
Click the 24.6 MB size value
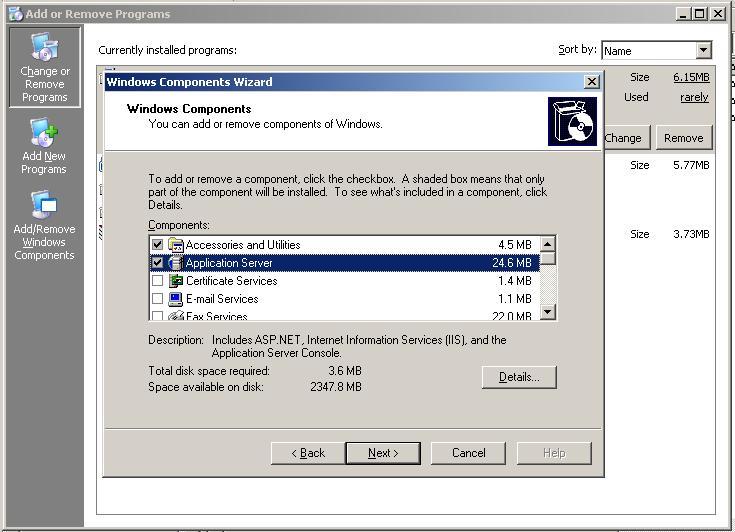(512, 263)
